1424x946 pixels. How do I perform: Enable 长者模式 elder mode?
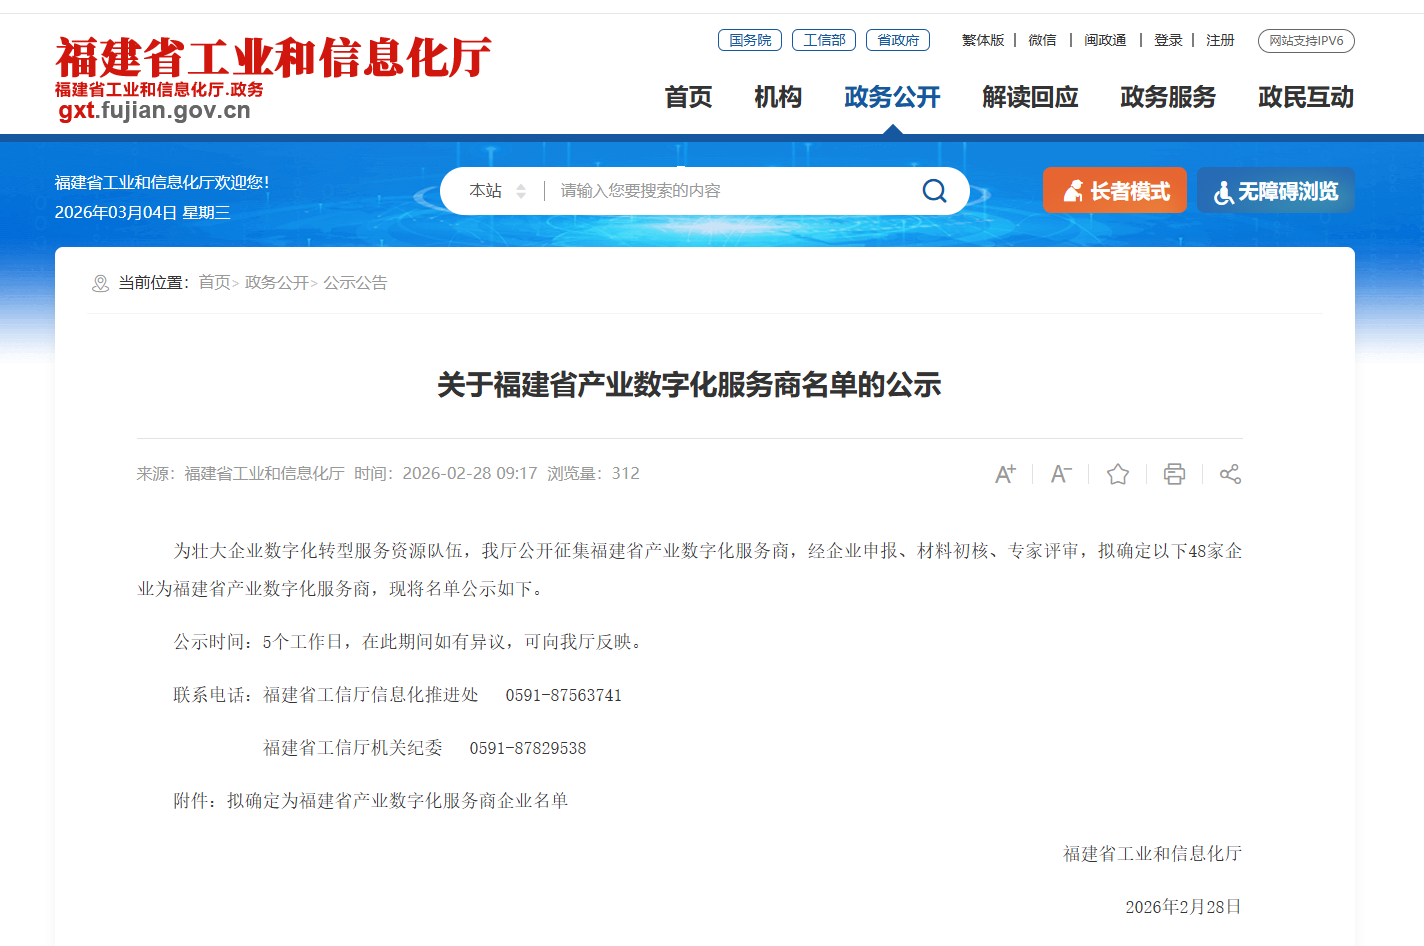pyautogui.click(x=1114, y=191)
